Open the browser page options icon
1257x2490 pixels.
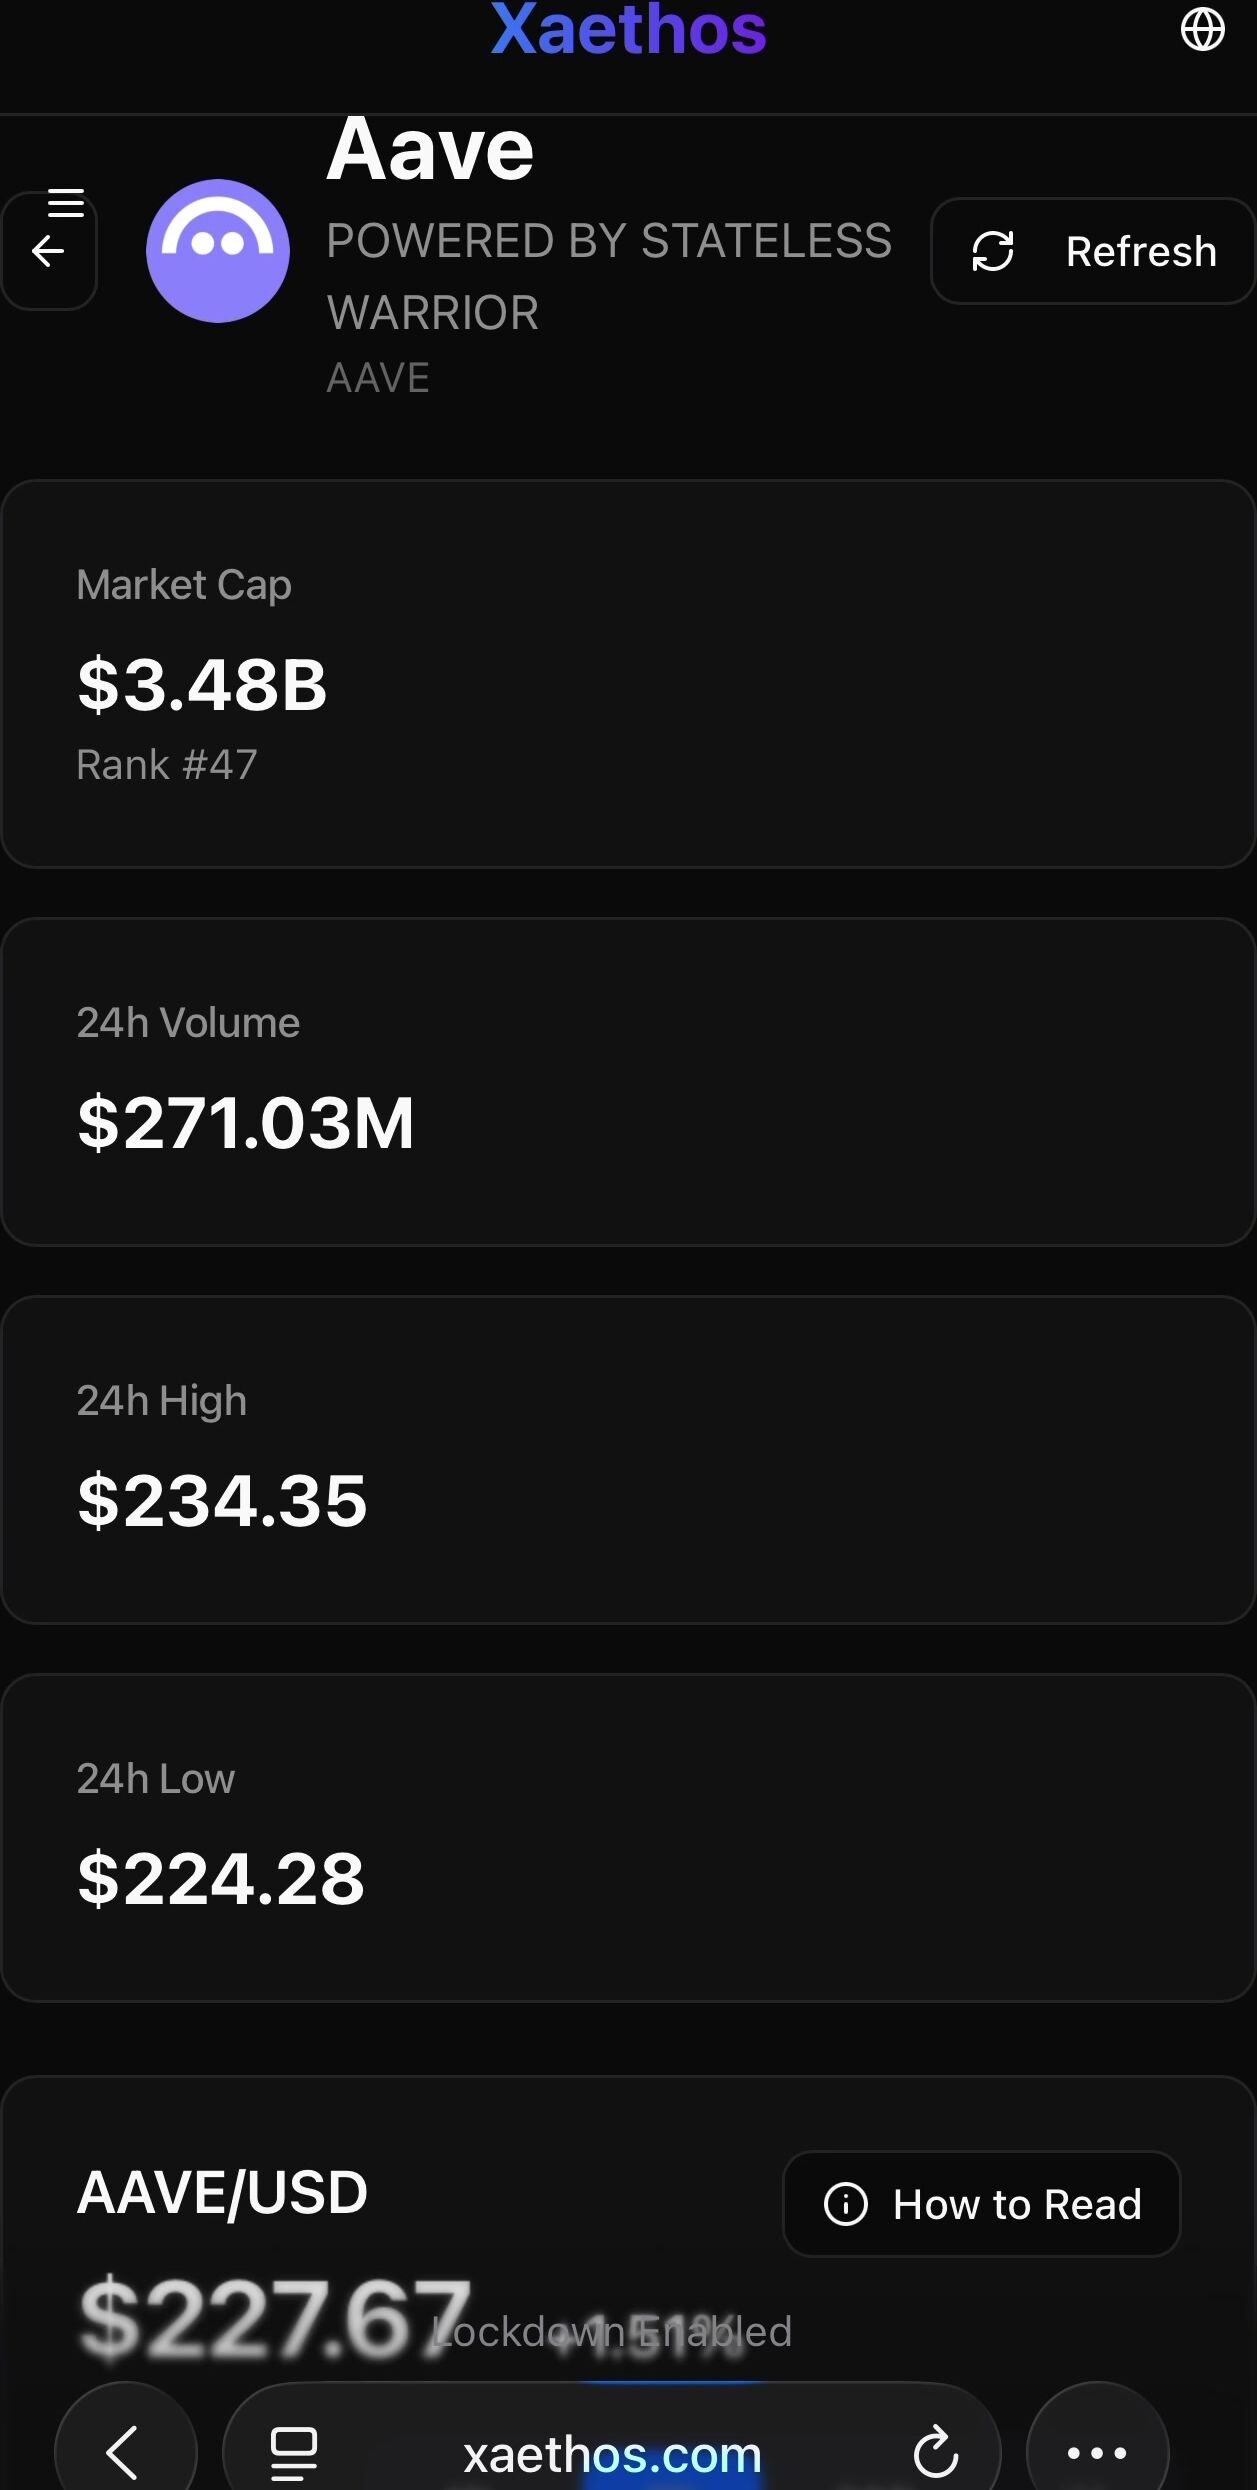[294, 2454]
